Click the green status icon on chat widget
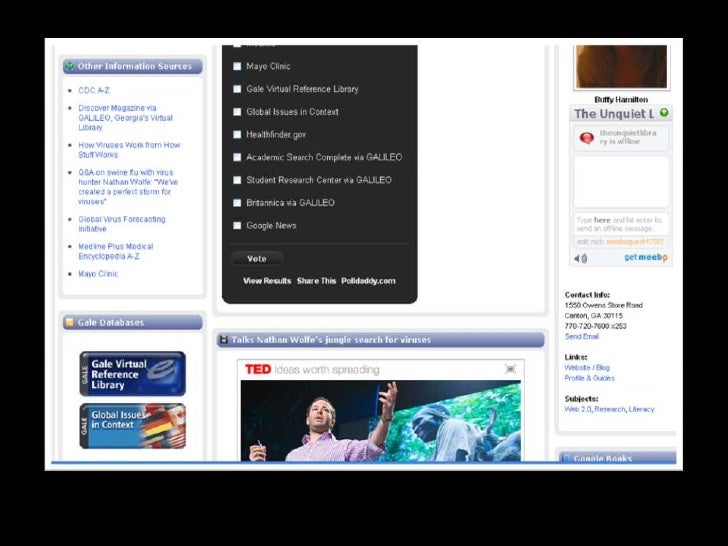Image resolution: width=728 pixels, height=546 pixels. pyautogui.click(x=664, y=112)
